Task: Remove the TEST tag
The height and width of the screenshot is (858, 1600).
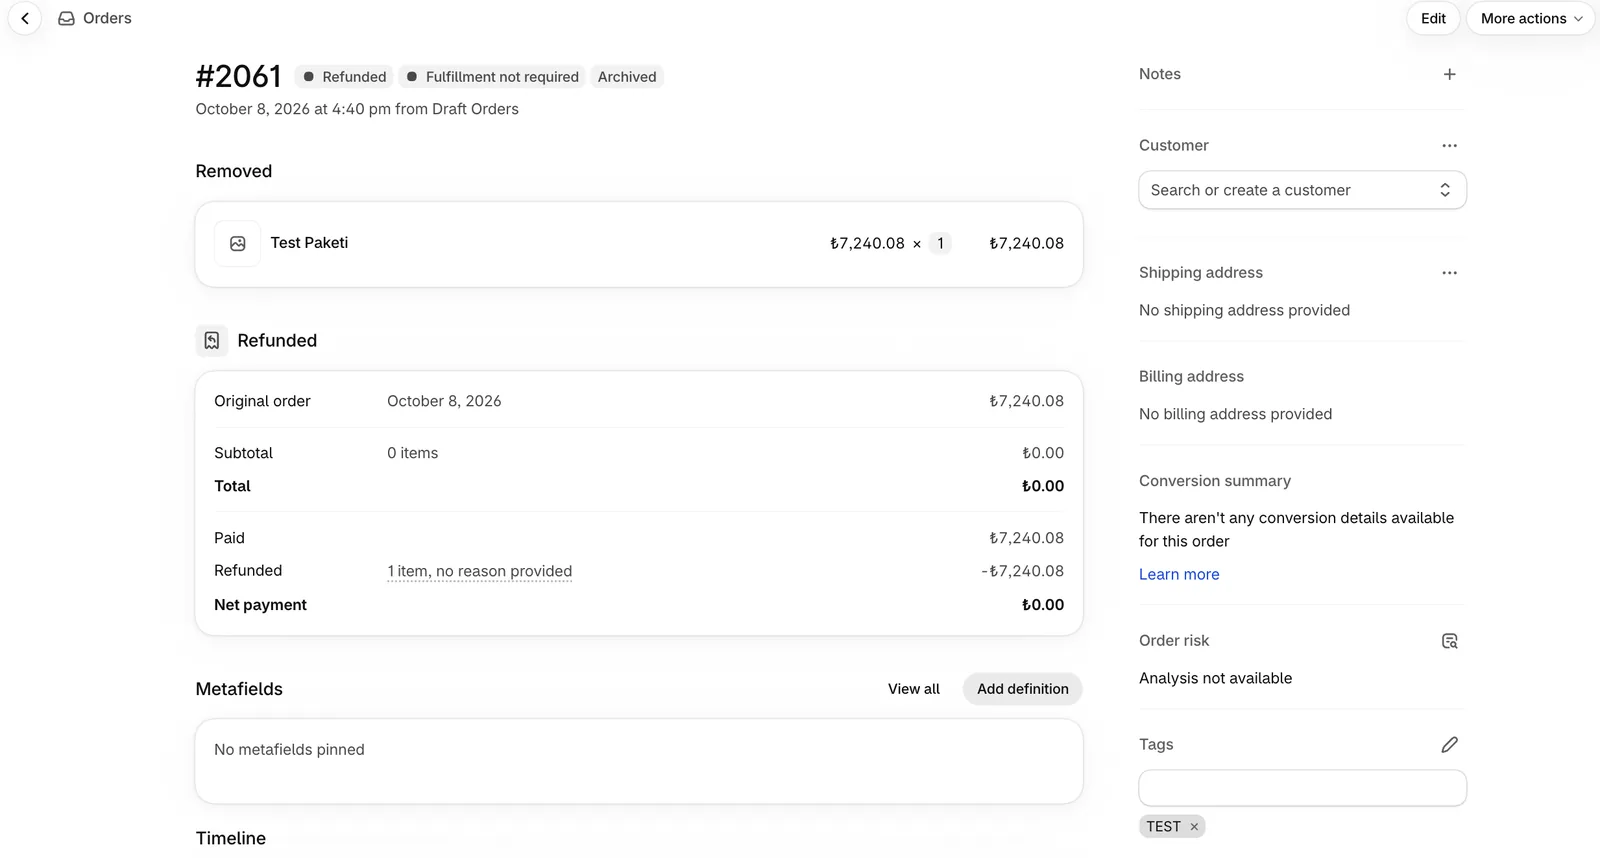Action: tap(1194, 827)
